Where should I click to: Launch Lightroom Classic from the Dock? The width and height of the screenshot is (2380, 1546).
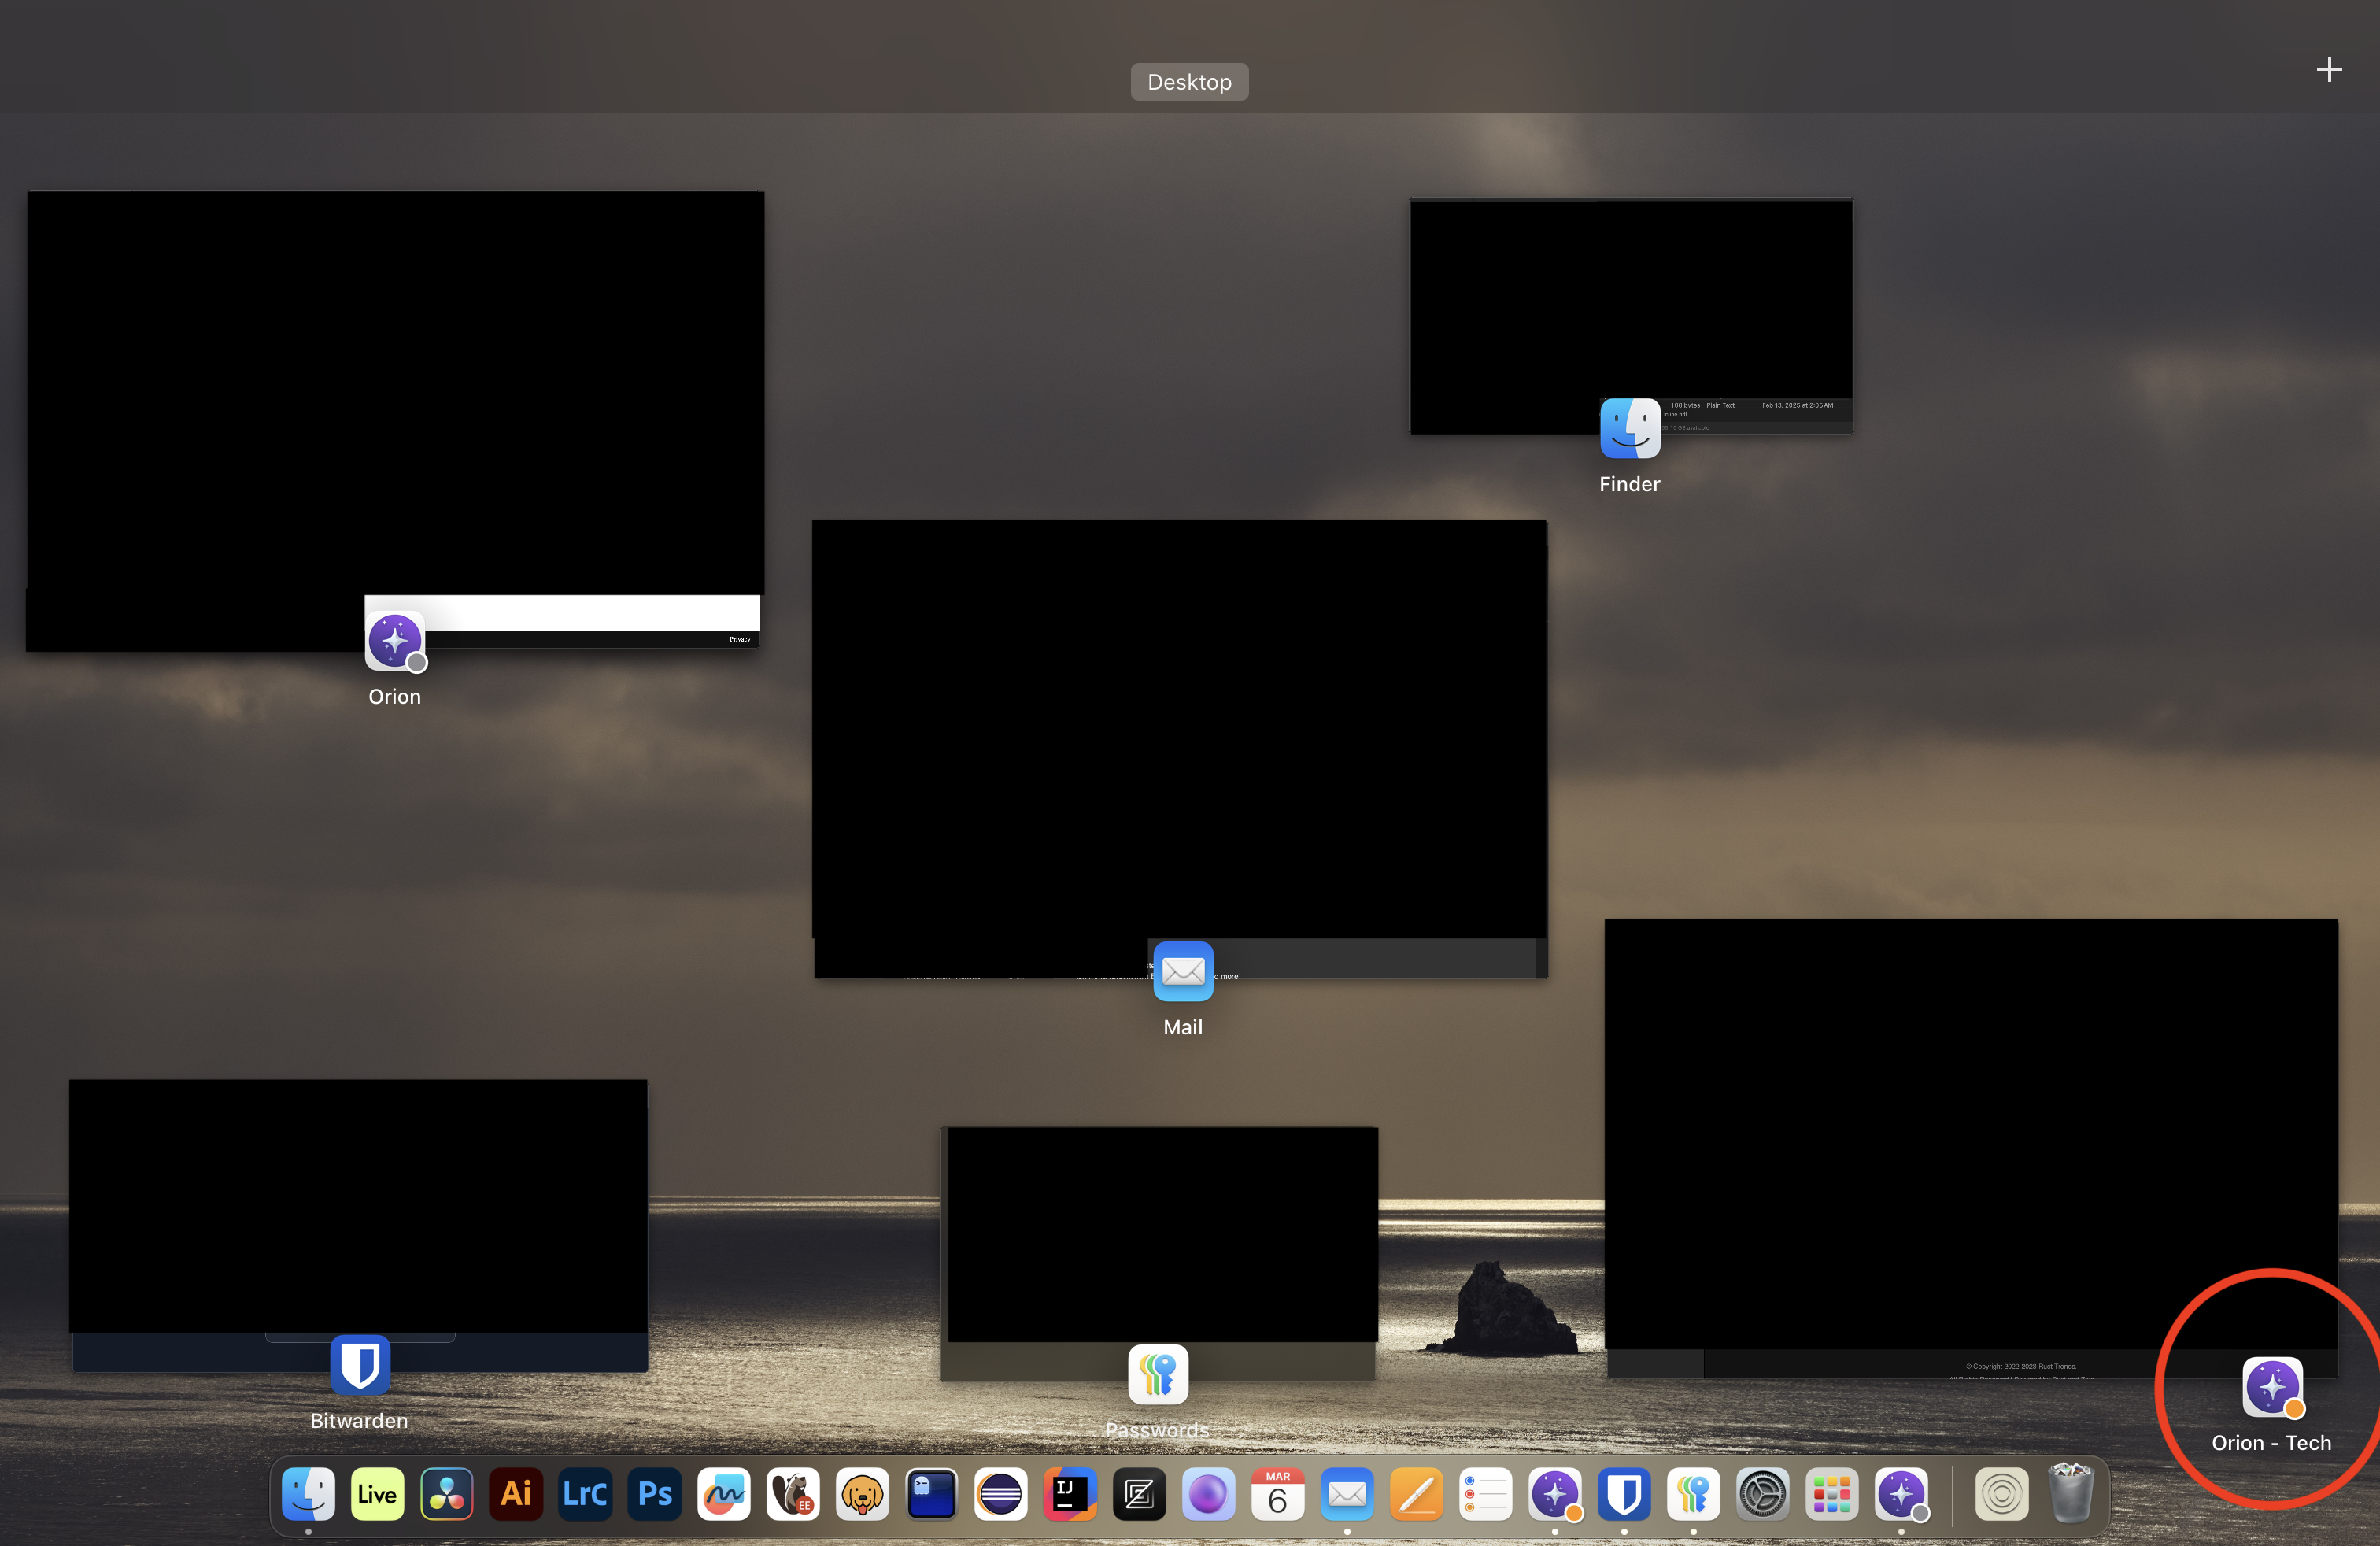pyautogui.click(x=585, y=1494)
